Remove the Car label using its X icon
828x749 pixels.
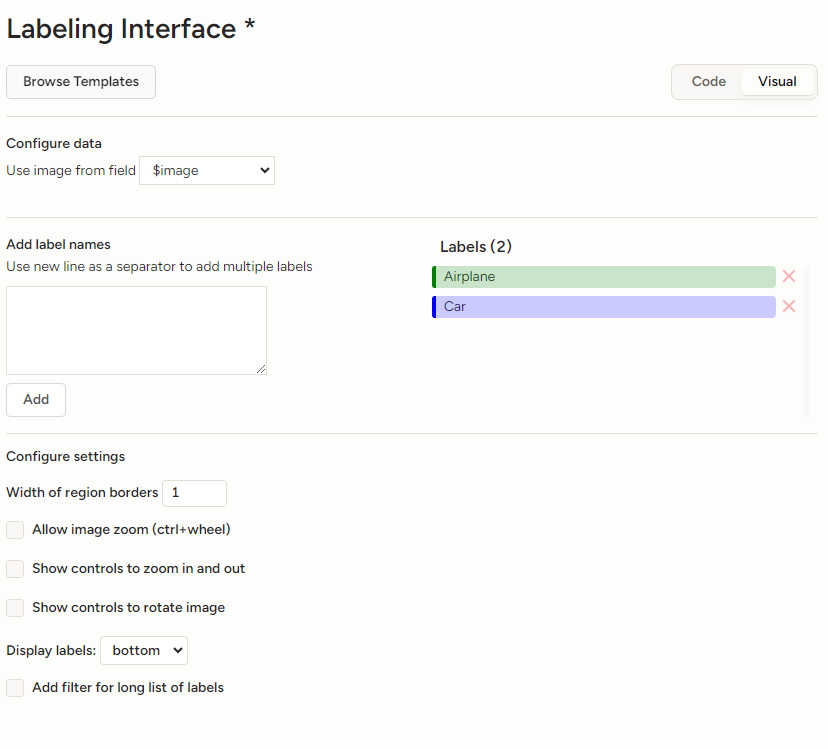point(789,307)
